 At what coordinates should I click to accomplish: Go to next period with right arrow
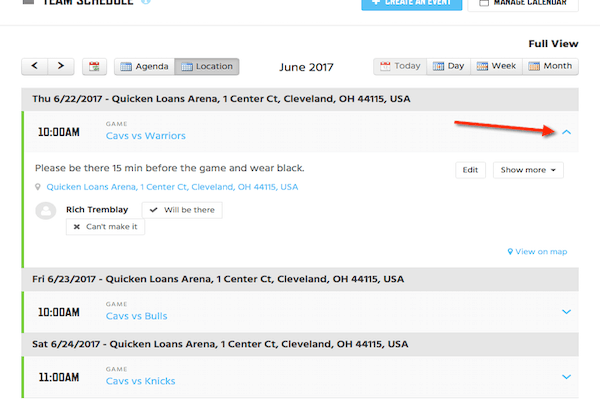61,67
